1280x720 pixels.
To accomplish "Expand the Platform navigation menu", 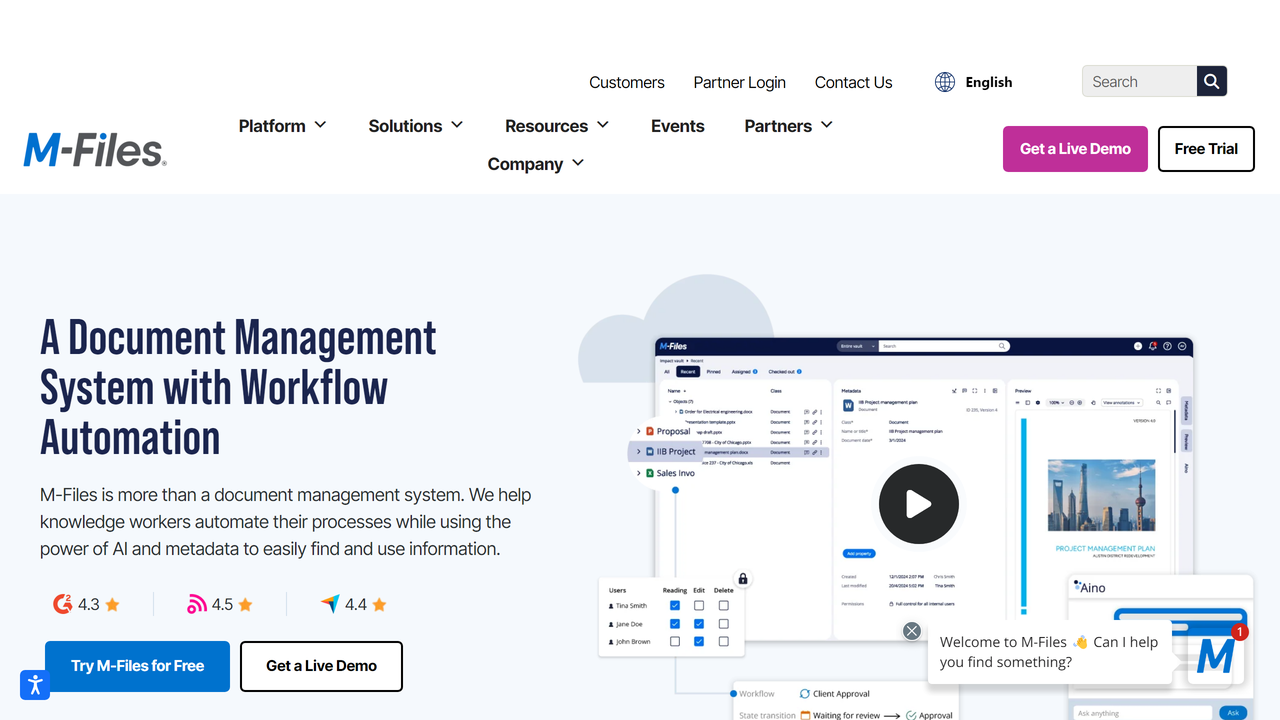I will coord(283,126).
